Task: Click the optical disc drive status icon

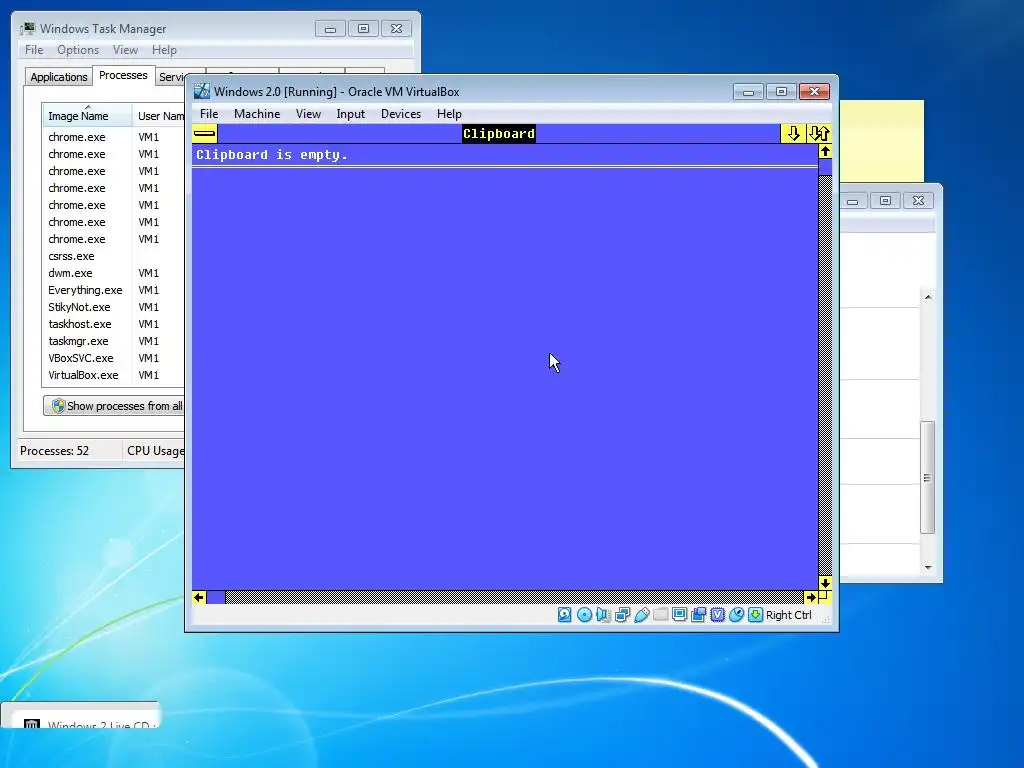Action: pyautogui.click(x=584, y=615)
